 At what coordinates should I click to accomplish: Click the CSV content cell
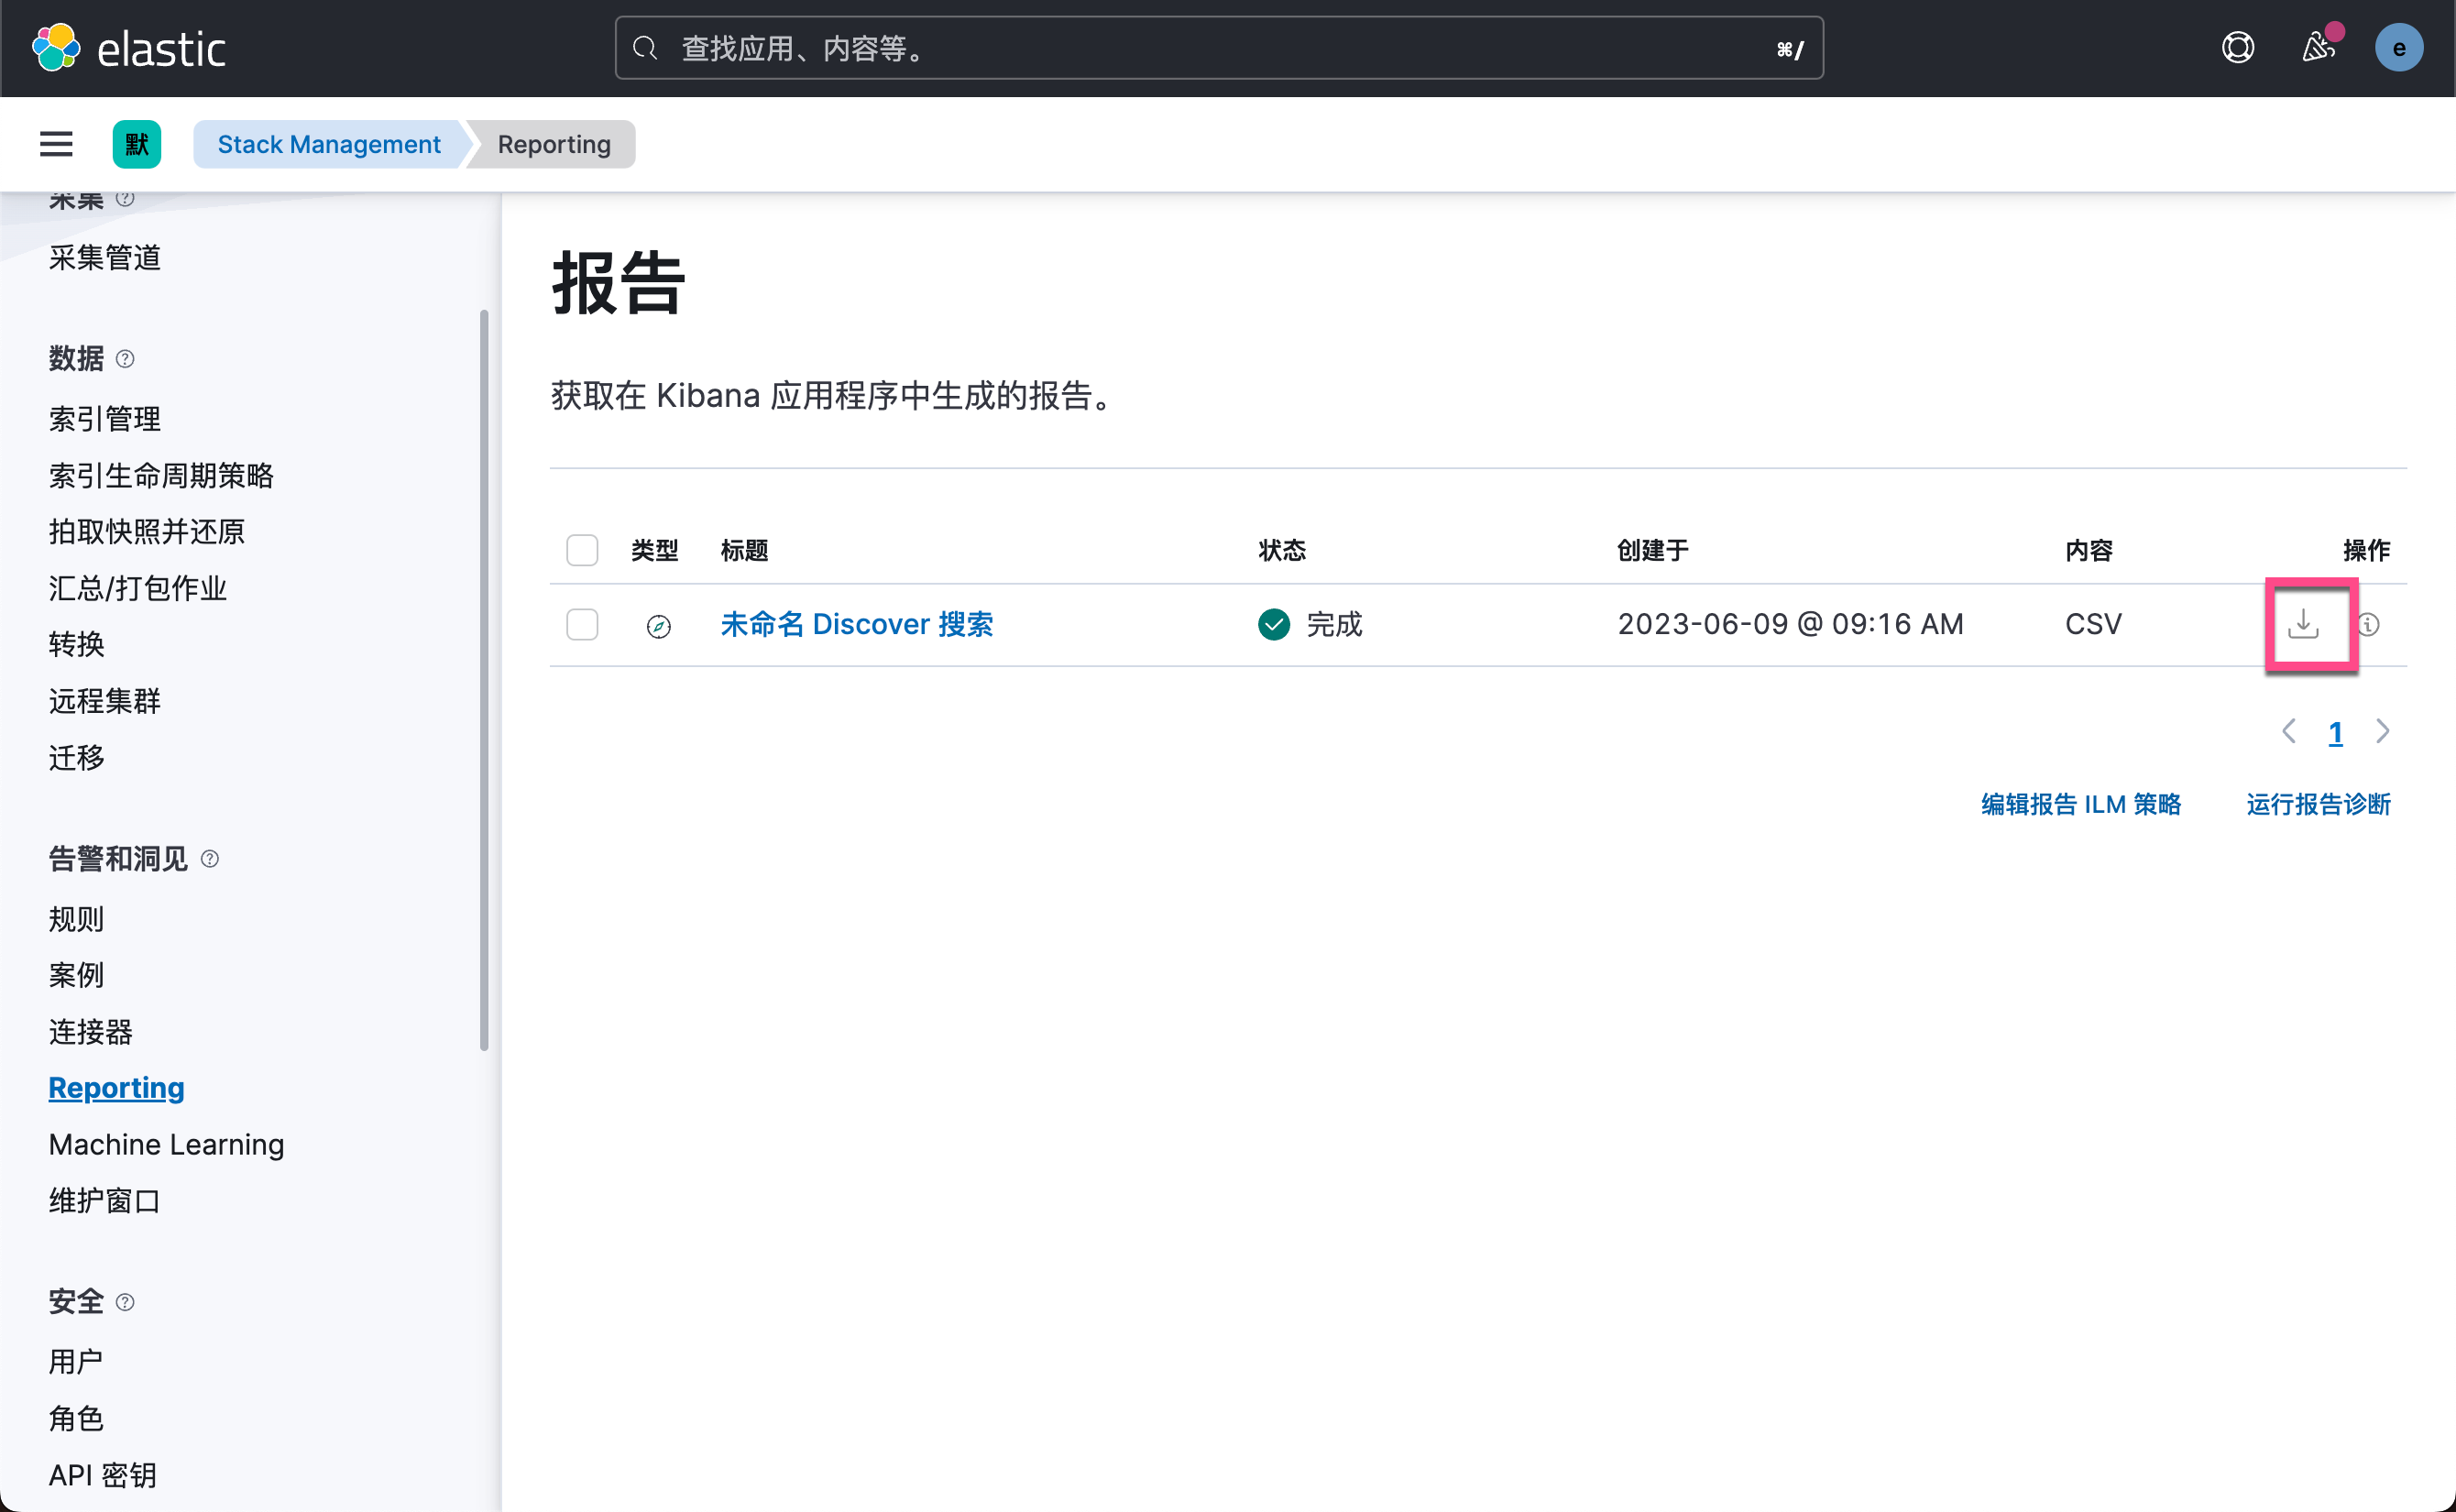tap(2093, 624)
